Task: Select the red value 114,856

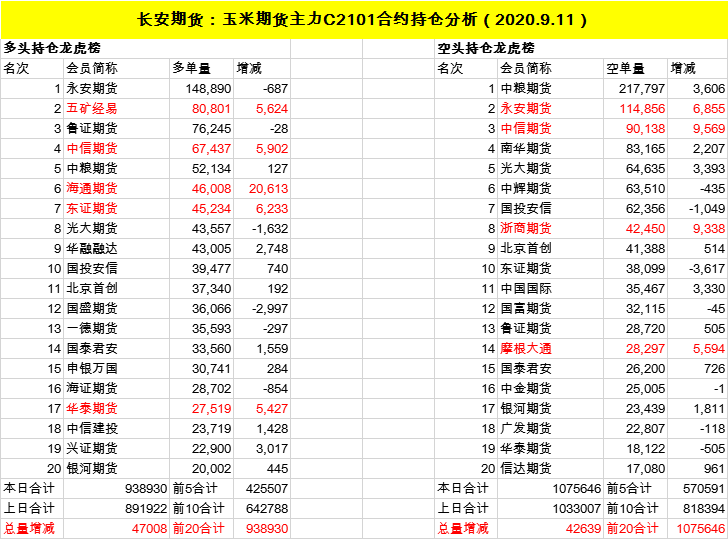Action: pyautogui.click(x=636, y=108)
